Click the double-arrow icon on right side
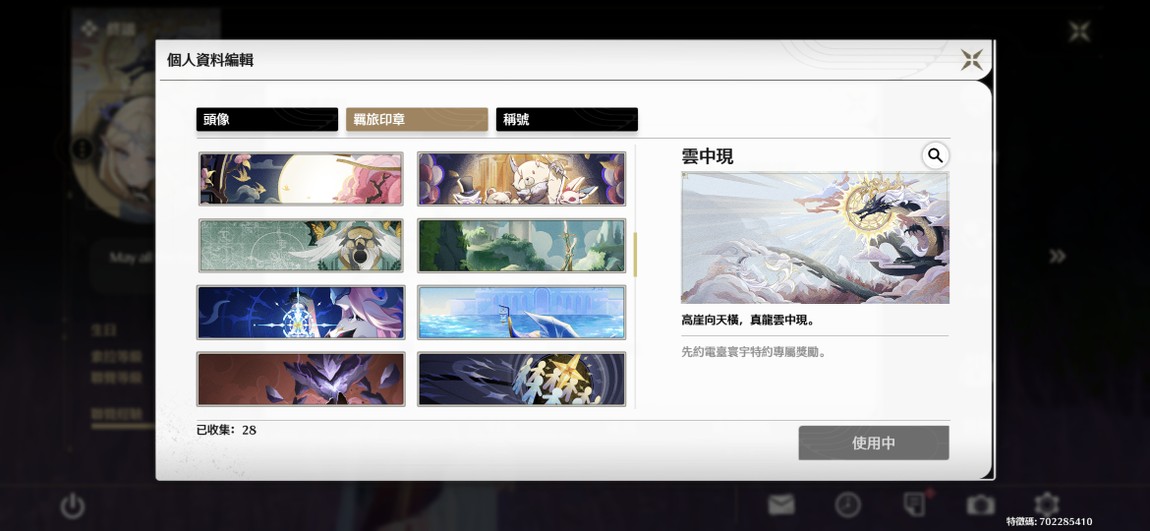 pyautogui.click(x=1057, y=256)
